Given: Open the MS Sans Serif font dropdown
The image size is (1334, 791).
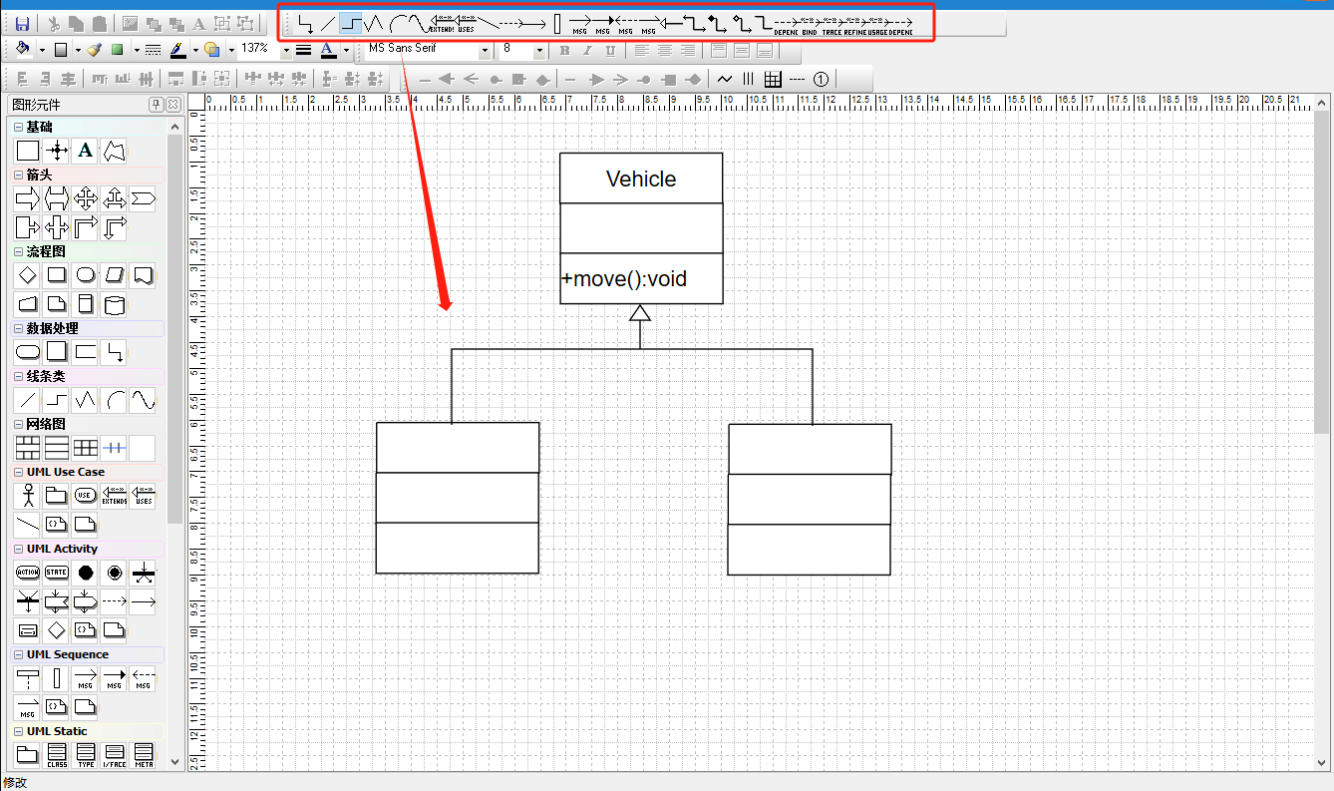Looking at the screenshot, I should coord(485,50).
